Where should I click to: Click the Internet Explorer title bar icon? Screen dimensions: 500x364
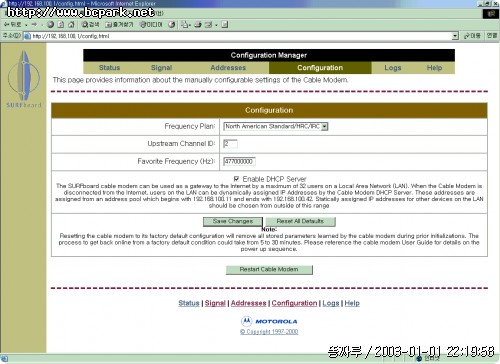3,3
